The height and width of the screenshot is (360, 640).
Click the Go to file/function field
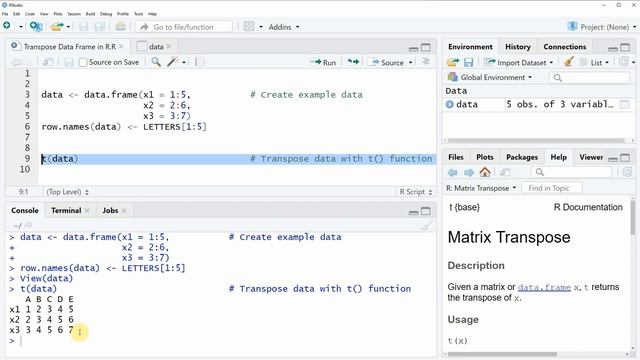tap(184, 27)
